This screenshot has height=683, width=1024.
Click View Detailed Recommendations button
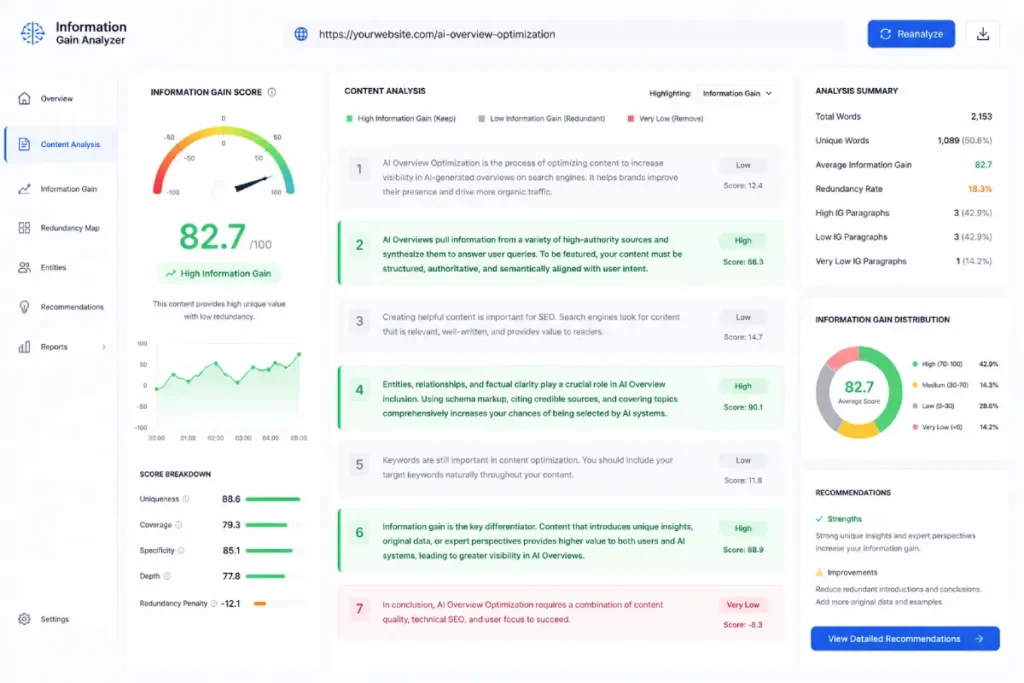click(x=905, y=639)
